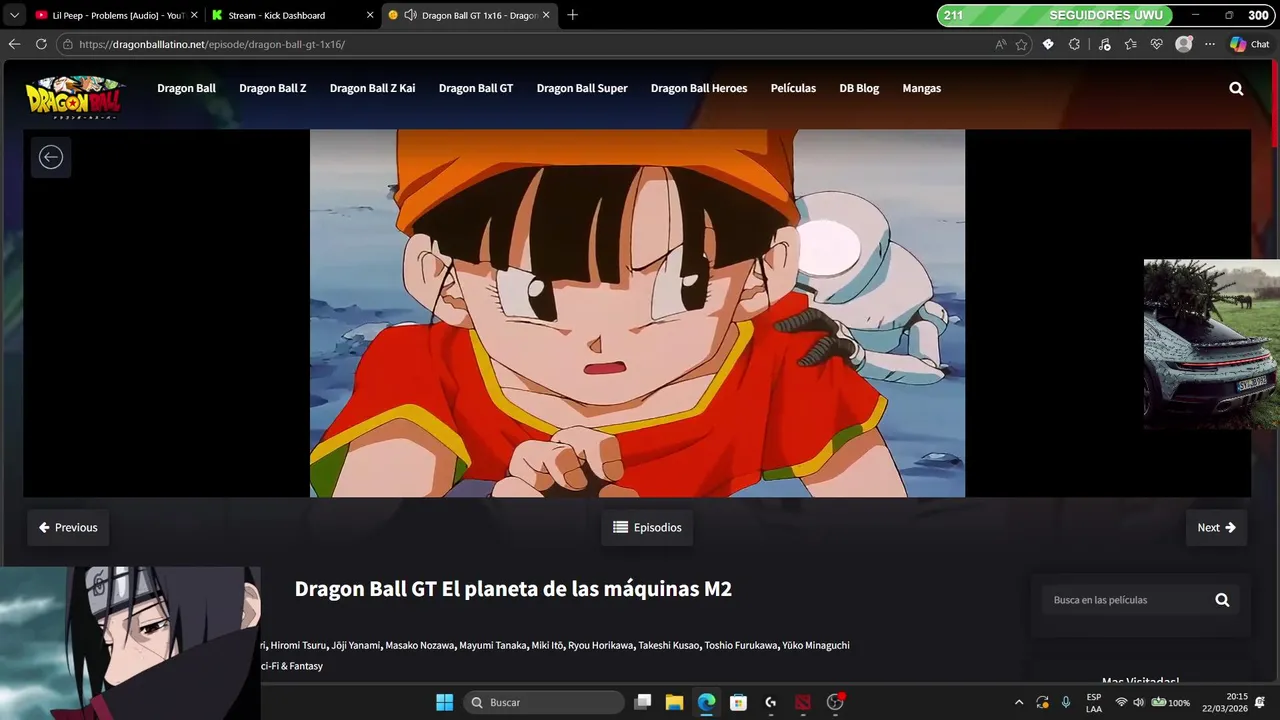
Task: Open the Edge profile avatar
Action: 1184,44
